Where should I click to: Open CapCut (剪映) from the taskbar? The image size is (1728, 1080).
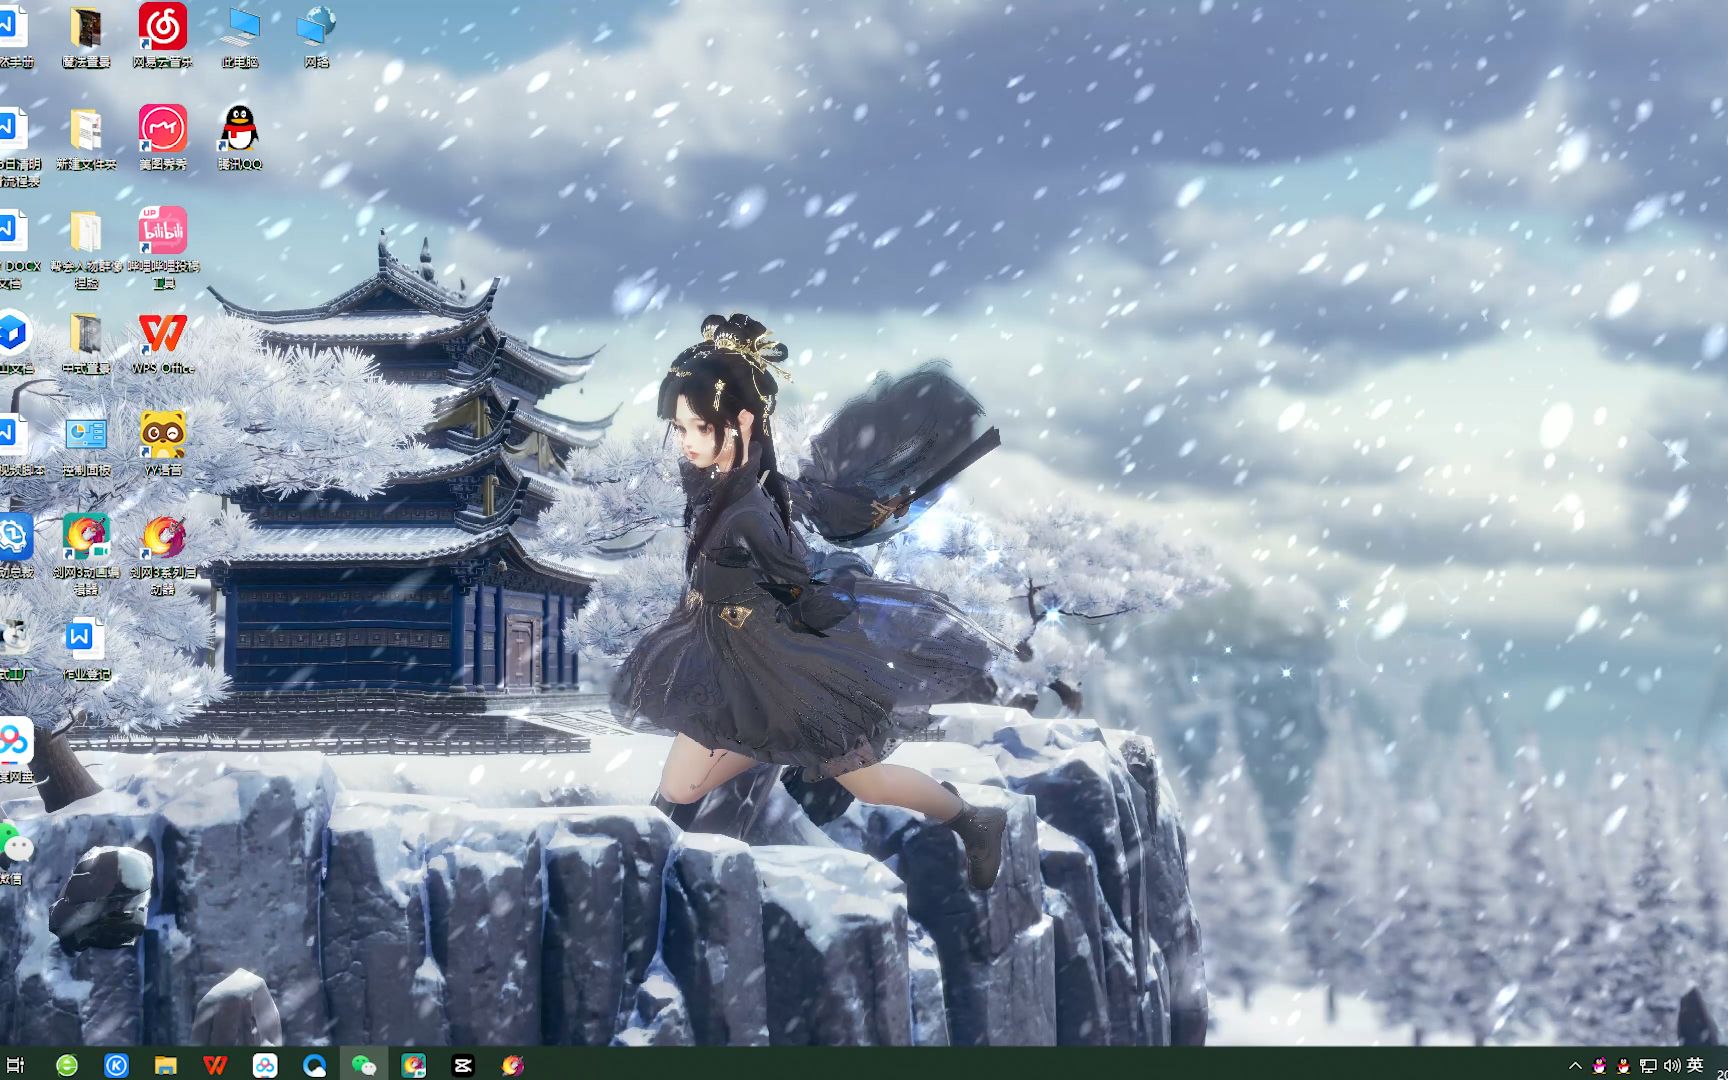point(463,1065)
